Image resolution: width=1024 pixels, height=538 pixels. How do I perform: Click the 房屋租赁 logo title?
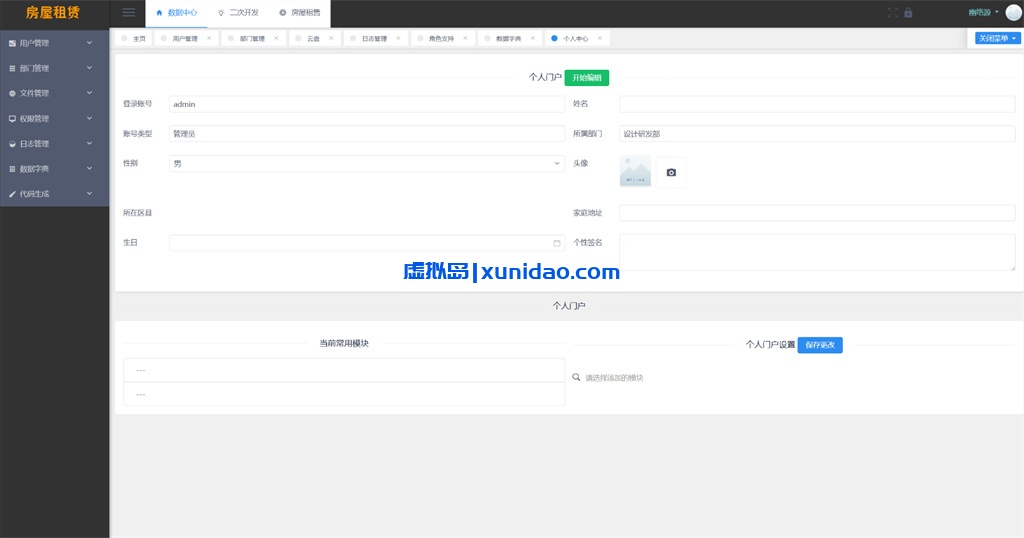click(x=53, y=12)
